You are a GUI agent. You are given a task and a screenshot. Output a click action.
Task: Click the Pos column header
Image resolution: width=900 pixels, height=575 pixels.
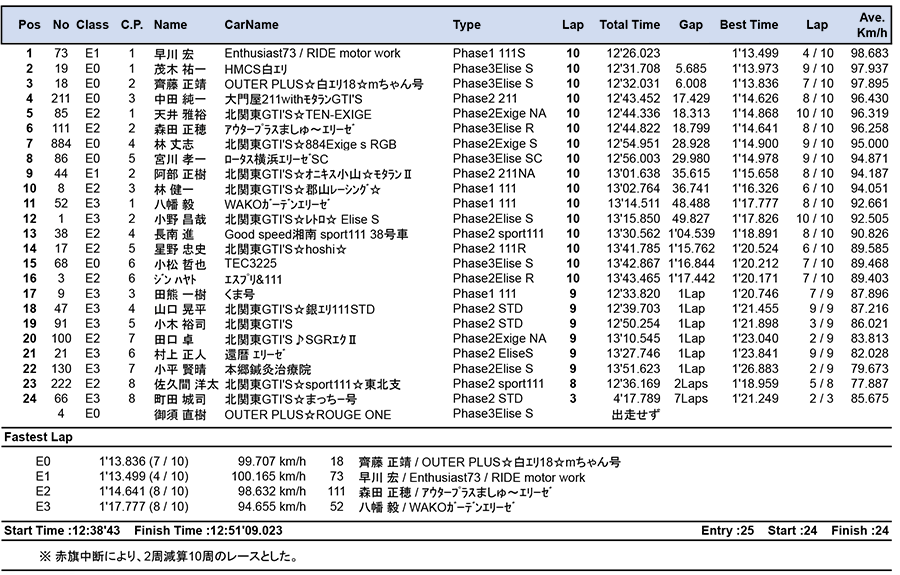pyautogui.click(x=30, y=25)
